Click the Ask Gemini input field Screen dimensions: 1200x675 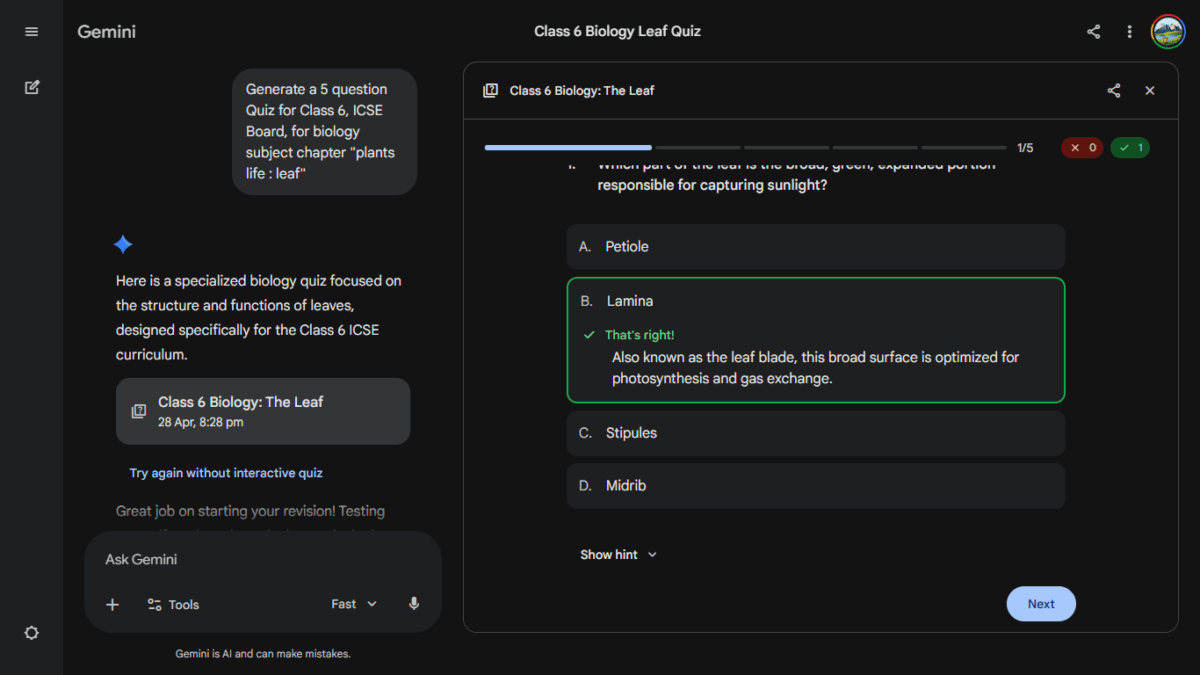coord(263,559)
